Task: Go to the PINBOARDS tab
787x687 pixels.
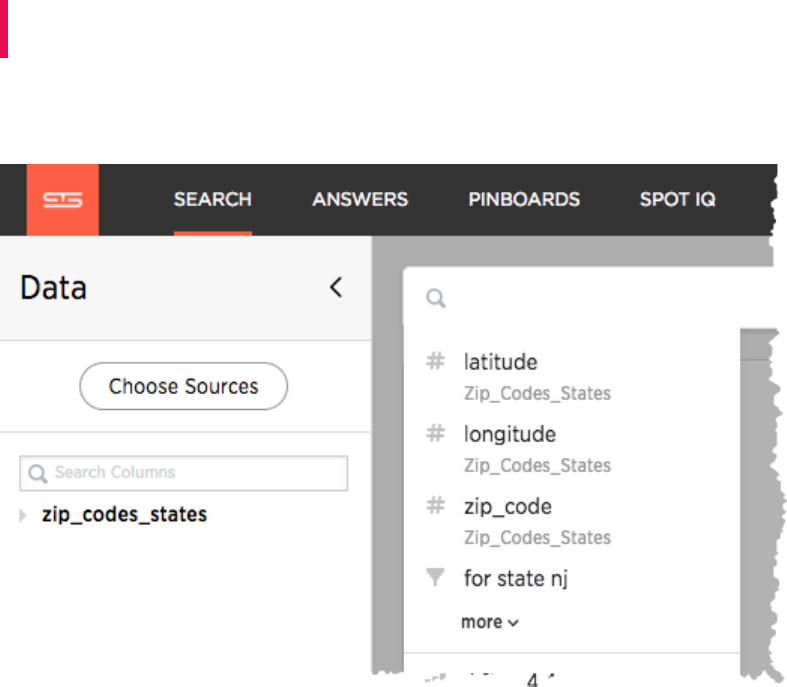Action: [x=524, y=199]
